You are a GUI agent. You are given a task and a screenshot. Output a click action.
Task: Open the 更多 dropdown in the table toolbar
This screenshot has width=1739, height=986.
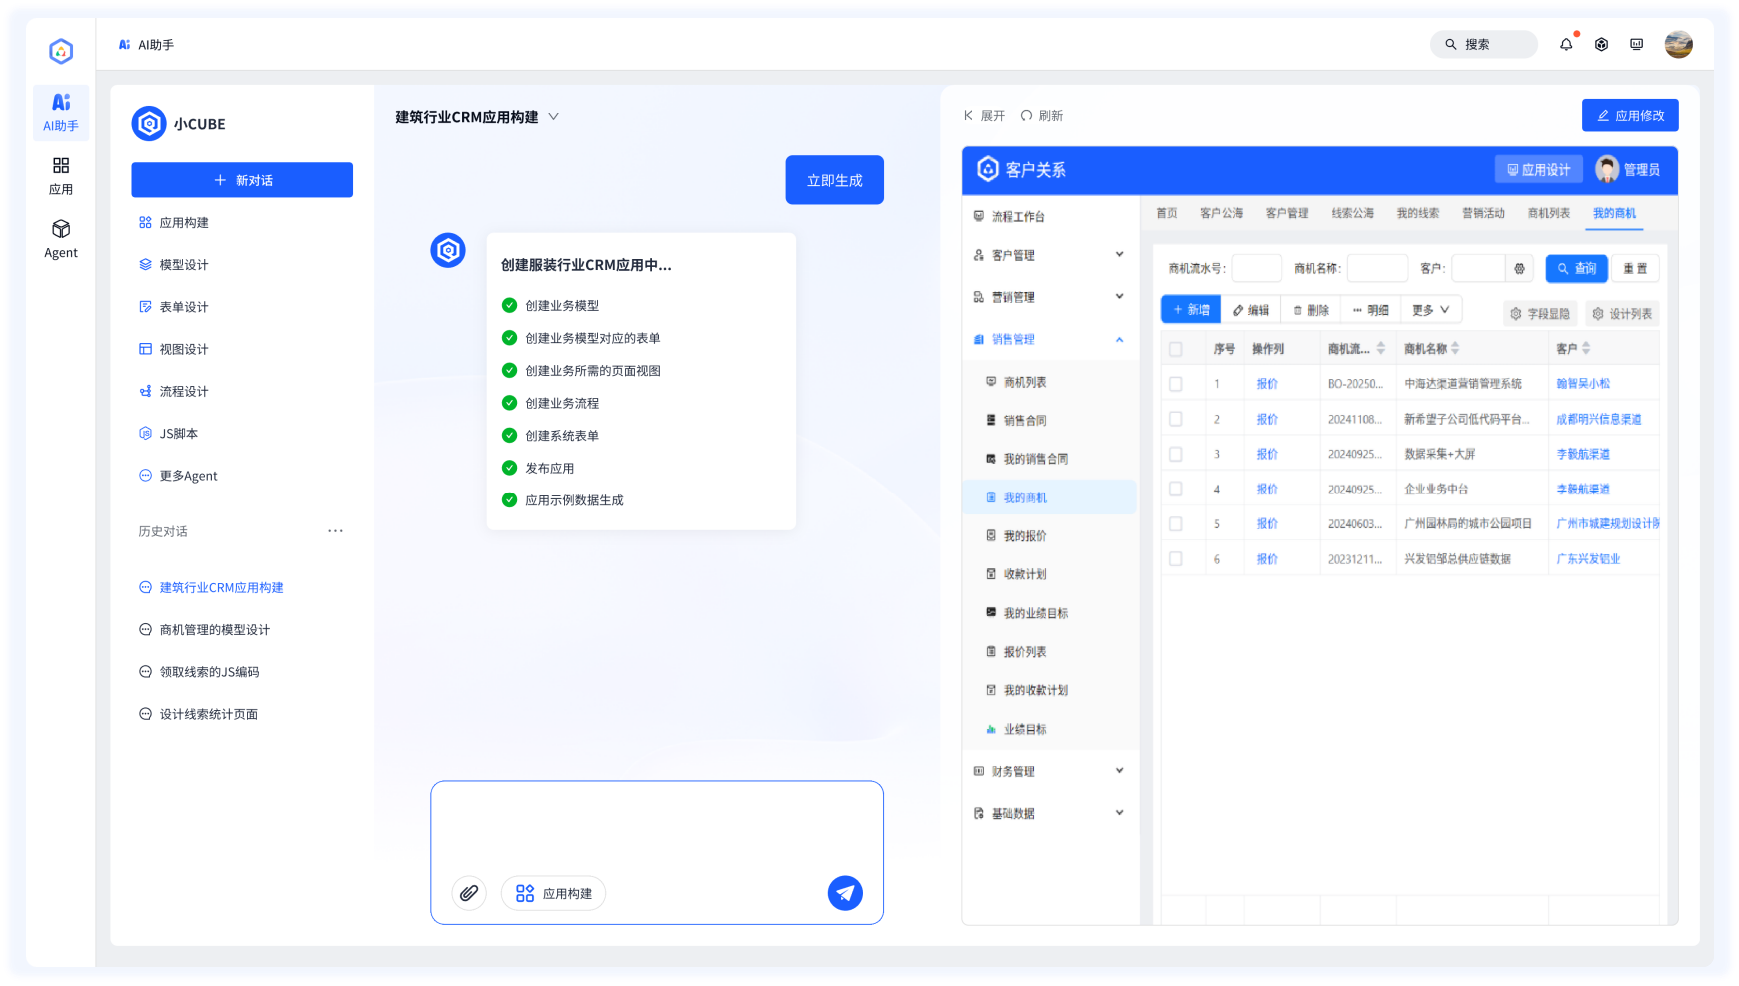(1430, 309)
